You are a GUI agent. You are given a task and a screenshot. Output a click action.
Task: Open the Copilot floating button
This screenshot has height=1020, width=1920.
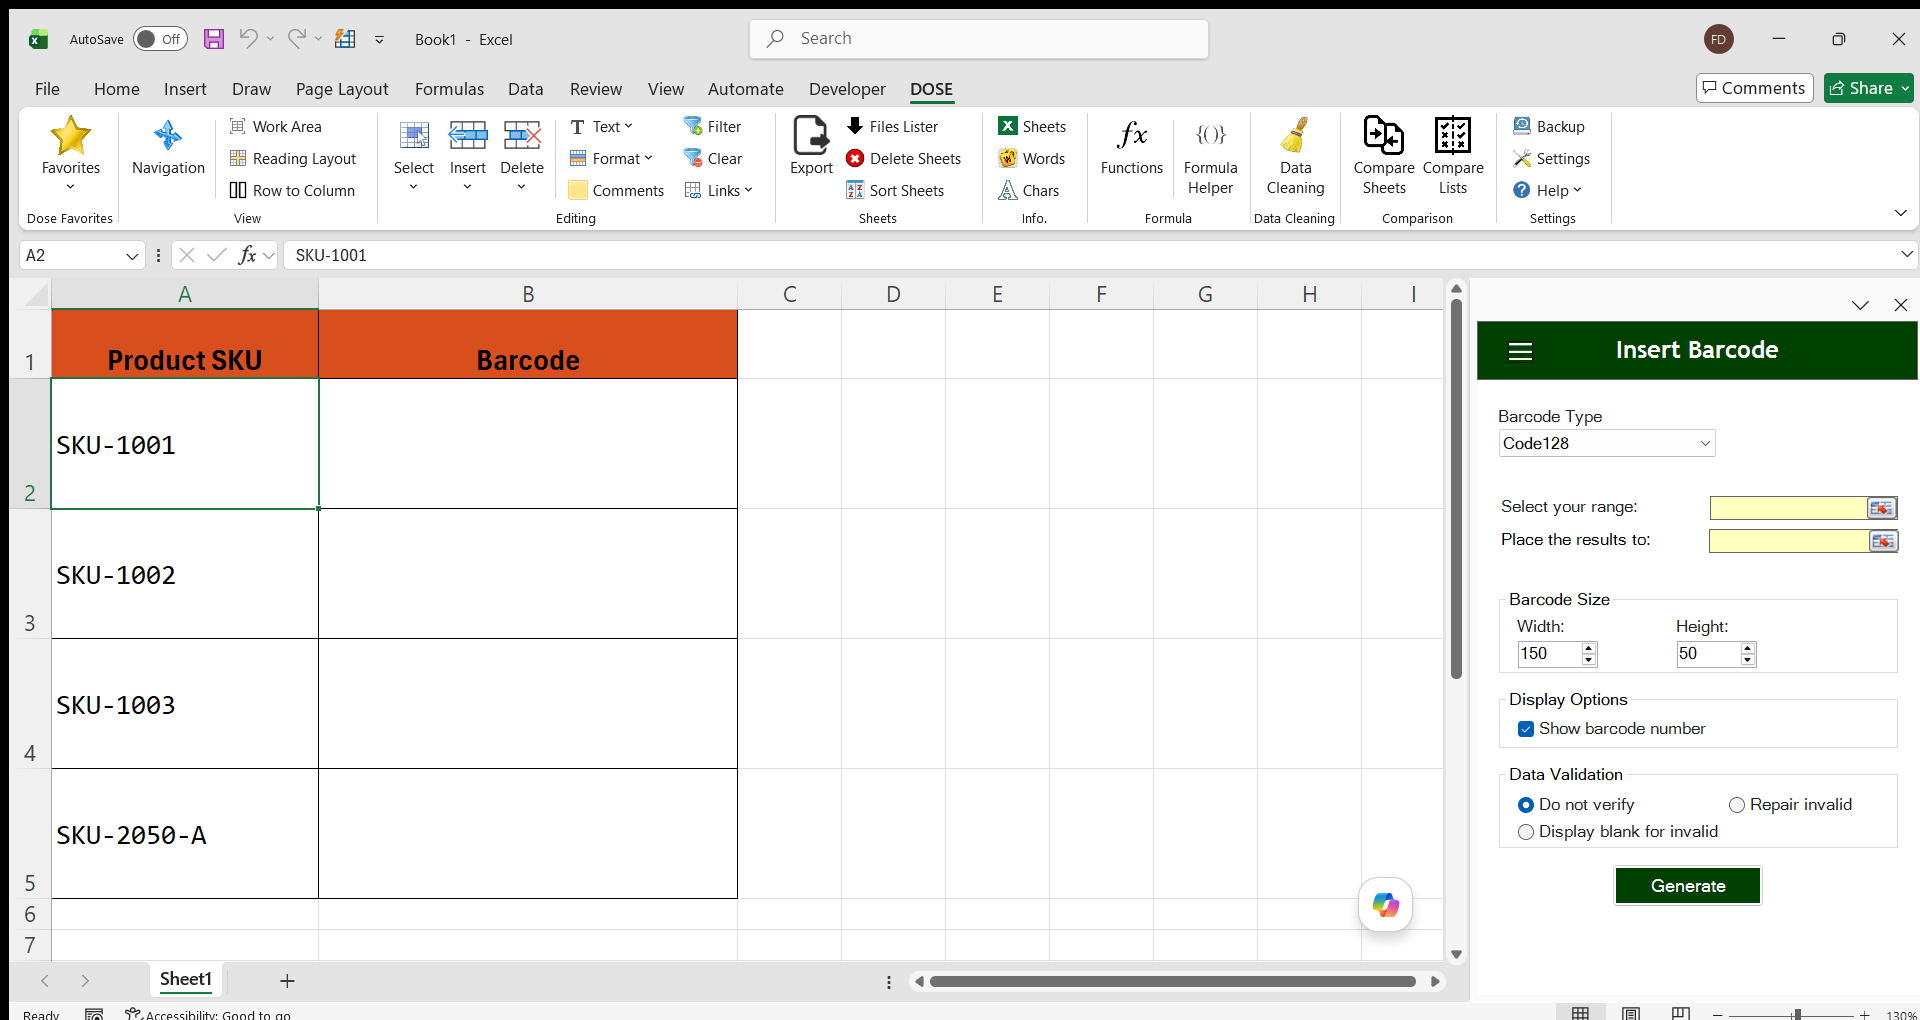tap(1385, 904)
